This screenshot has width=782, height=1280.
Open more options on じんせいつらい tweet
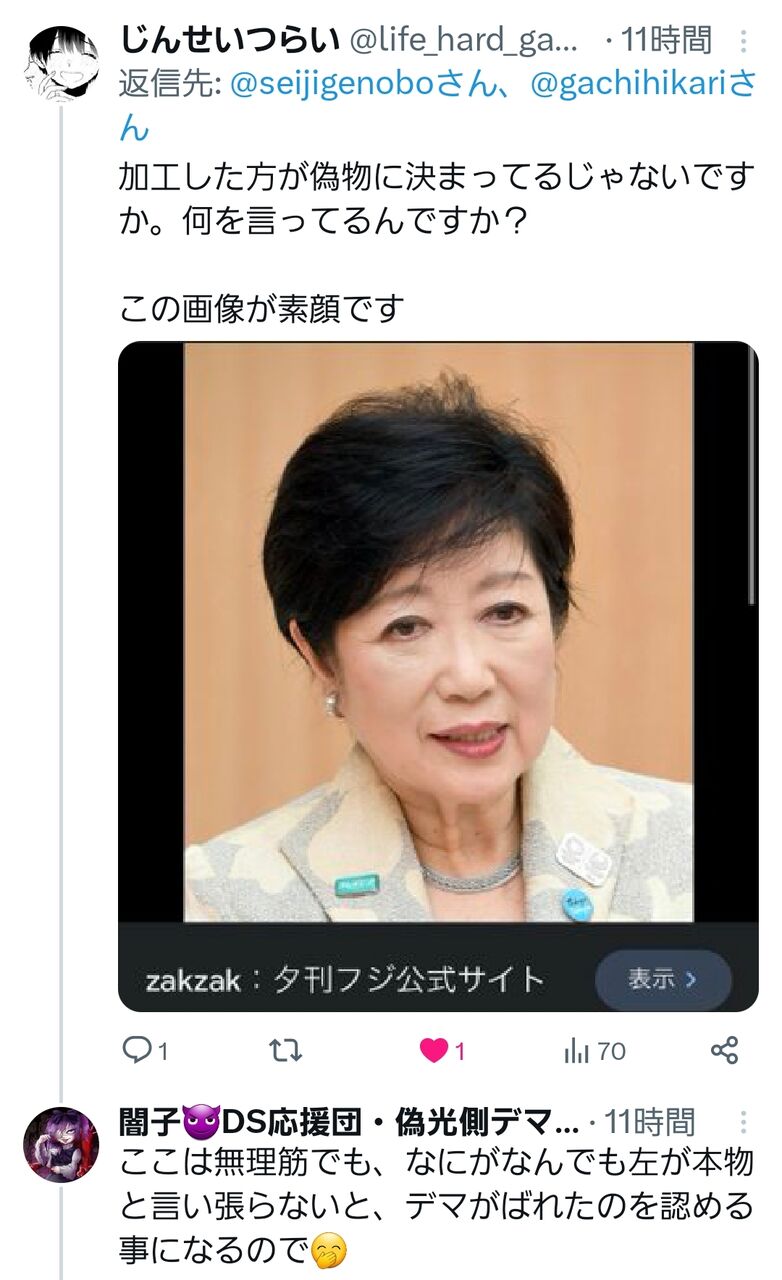point(743,41)
